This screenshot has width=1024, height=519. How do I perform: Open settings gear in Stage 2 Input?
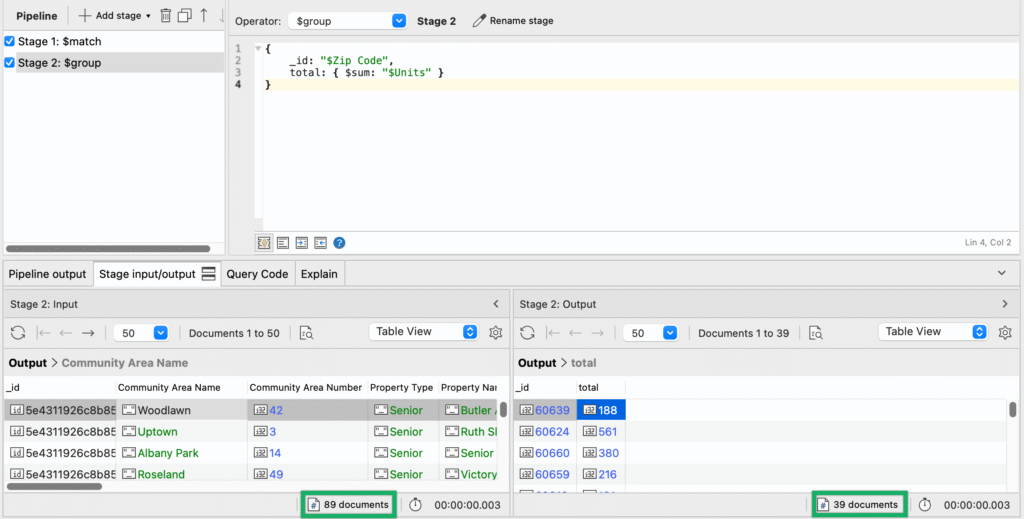tap(496, 332)
